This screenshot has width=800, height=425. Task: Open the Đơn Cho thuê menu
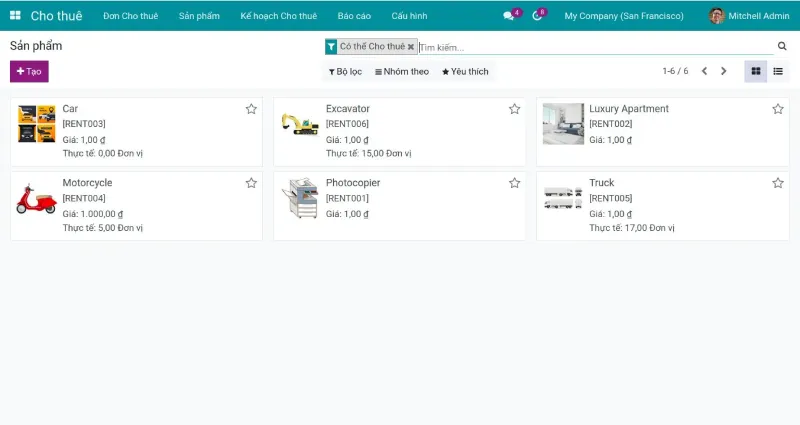pyautogui.click(x=128, y=16)
